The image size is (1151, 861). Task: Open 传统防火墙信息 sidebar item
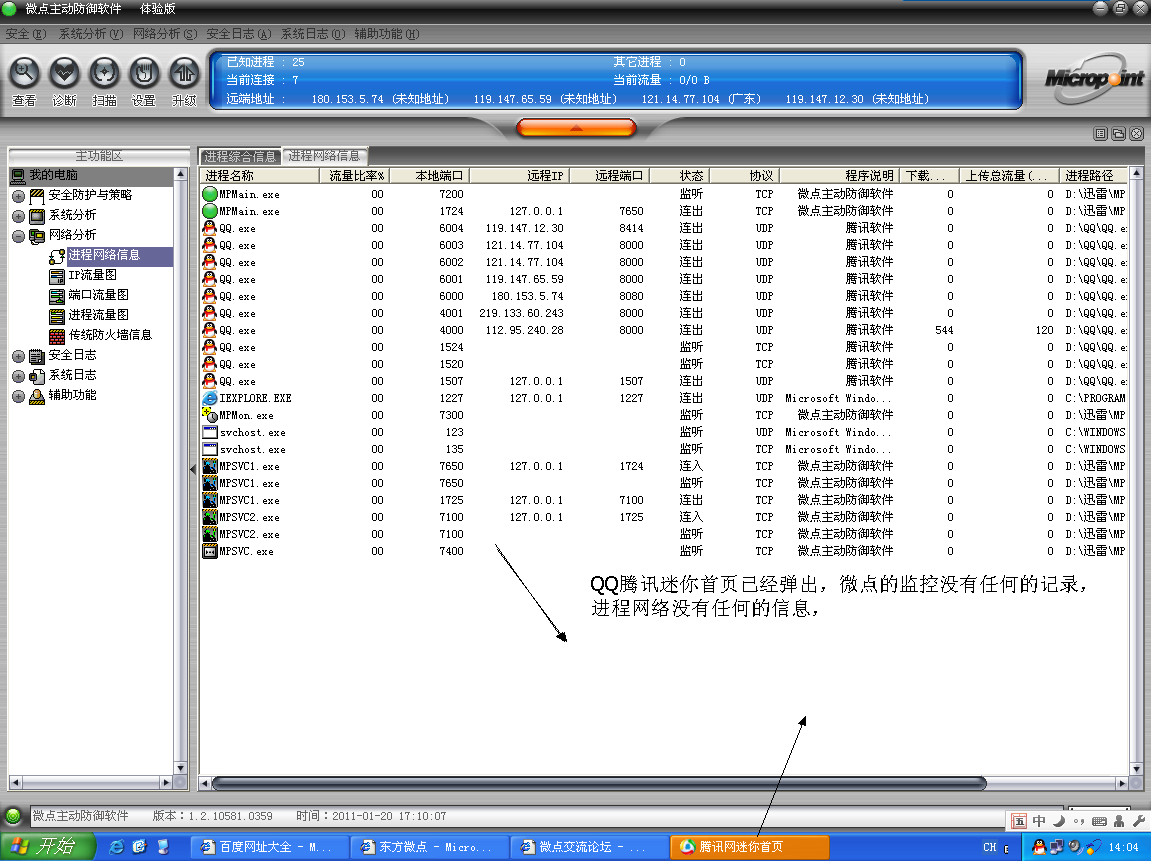[x=110, y=335]
